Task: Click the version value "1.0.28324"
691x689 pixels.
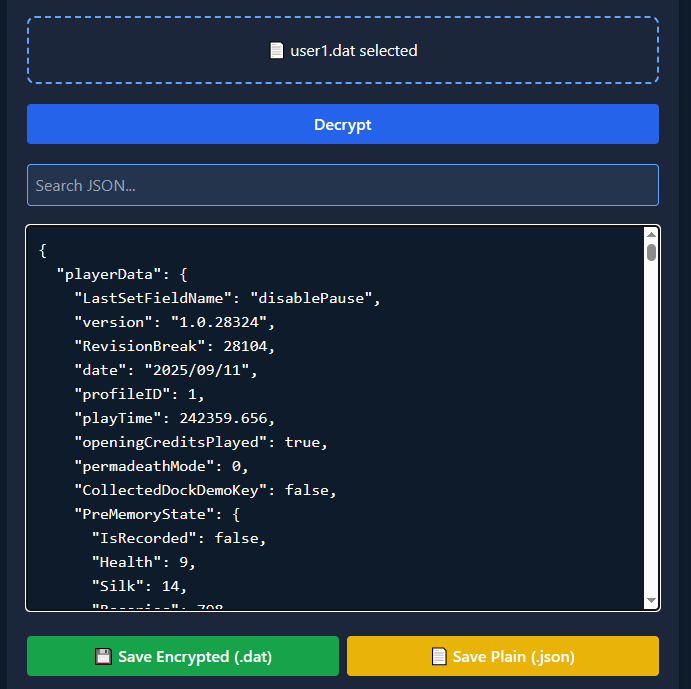Action: (x=219, y=322)
